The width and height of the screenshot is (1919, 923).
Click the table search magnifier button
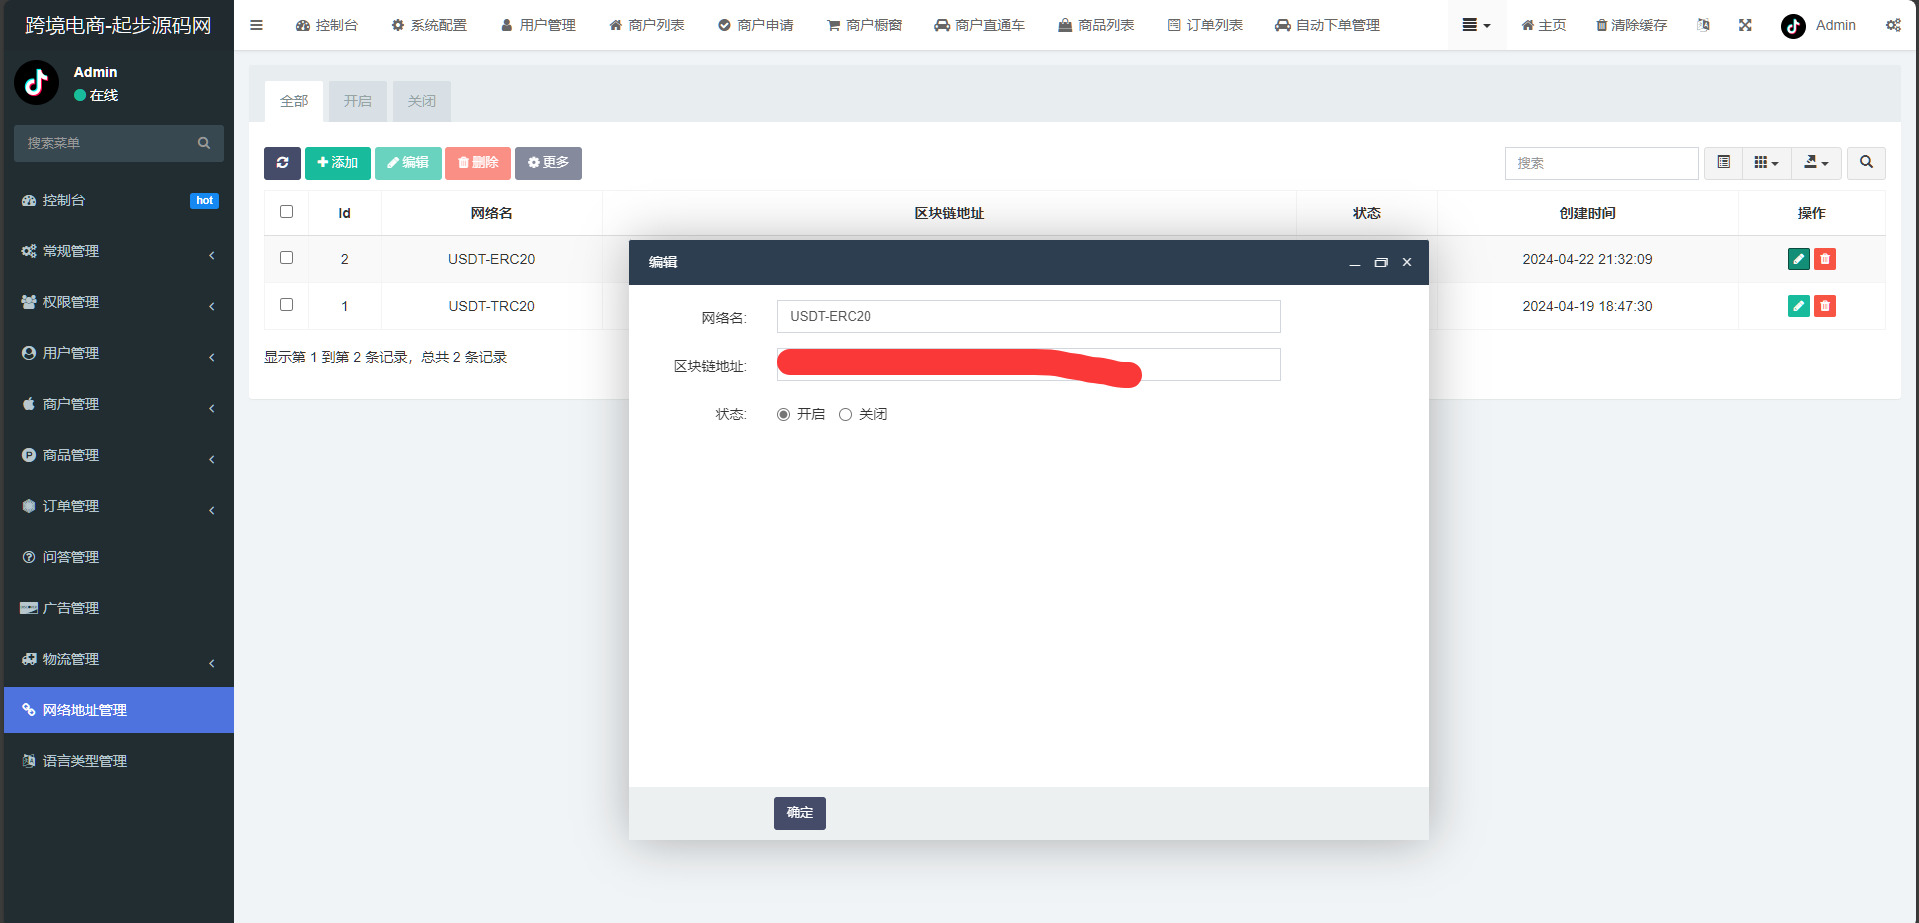pos(1866,163)
